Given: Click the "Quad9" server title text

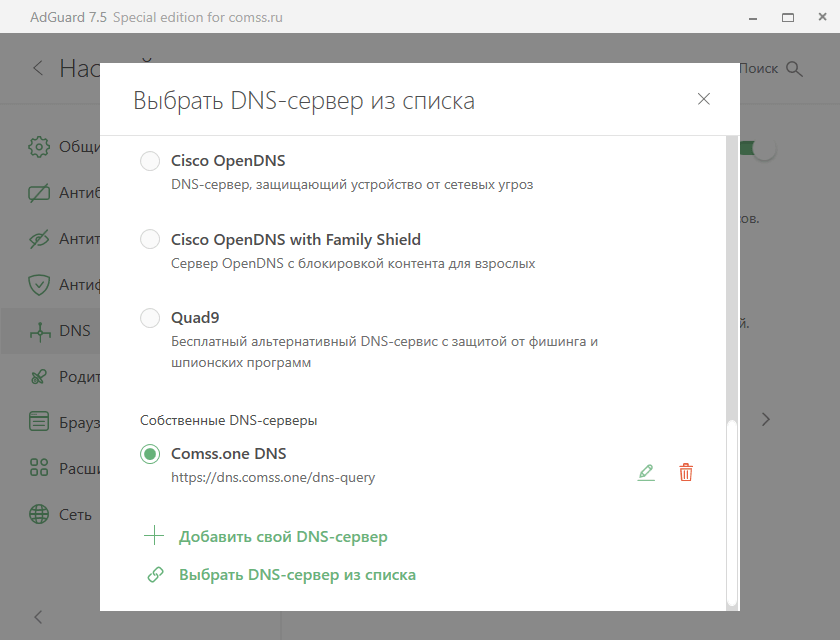Looking at the screenshot, I should 195,318.
